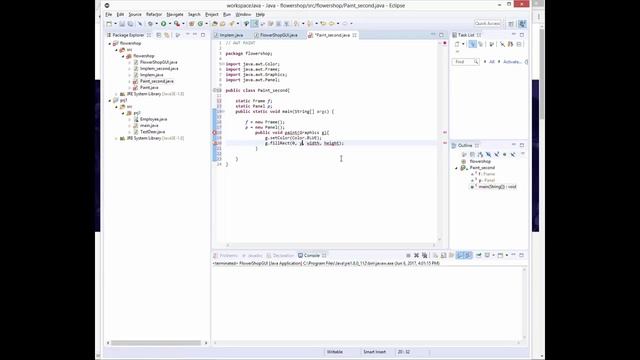The width and height of the screenshot is (640, 360).
Task: Click the green Run button in the toolbar
Action: click(164, 24)
